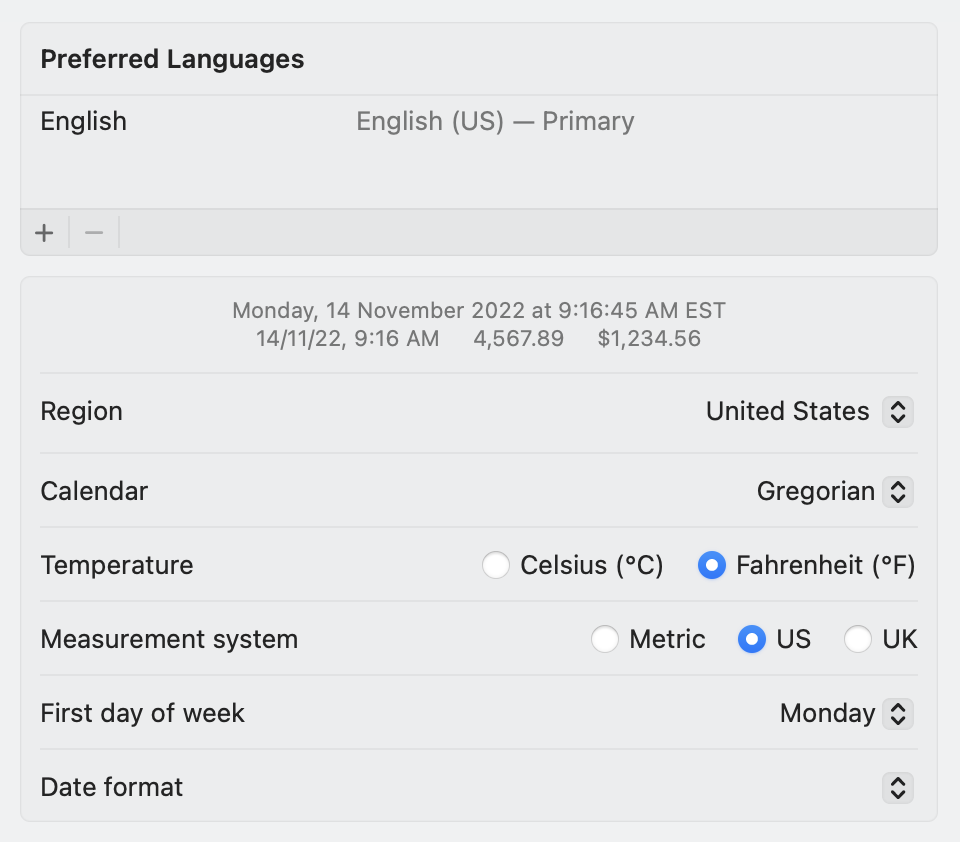
Task: Click the $1,234.56 currency sample
Action: [649, 339]
